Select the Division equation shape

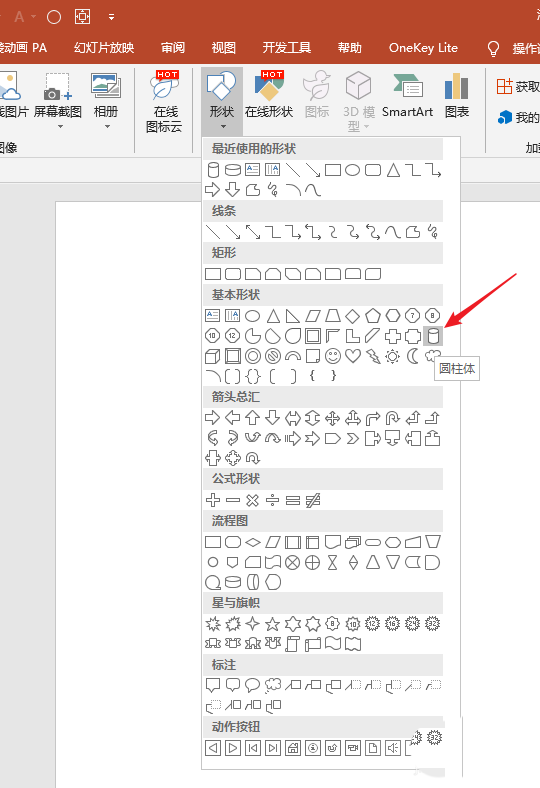click(x=272, y=500)
